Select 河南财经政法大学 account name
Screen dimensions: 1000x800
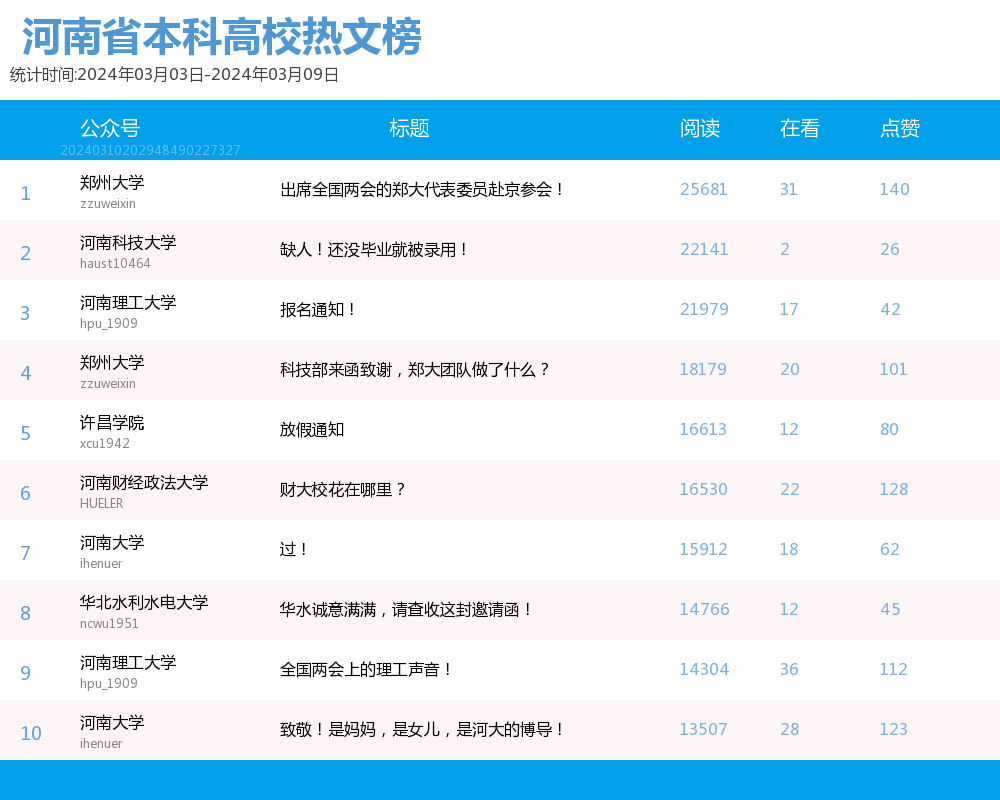[x=144, y=482]
